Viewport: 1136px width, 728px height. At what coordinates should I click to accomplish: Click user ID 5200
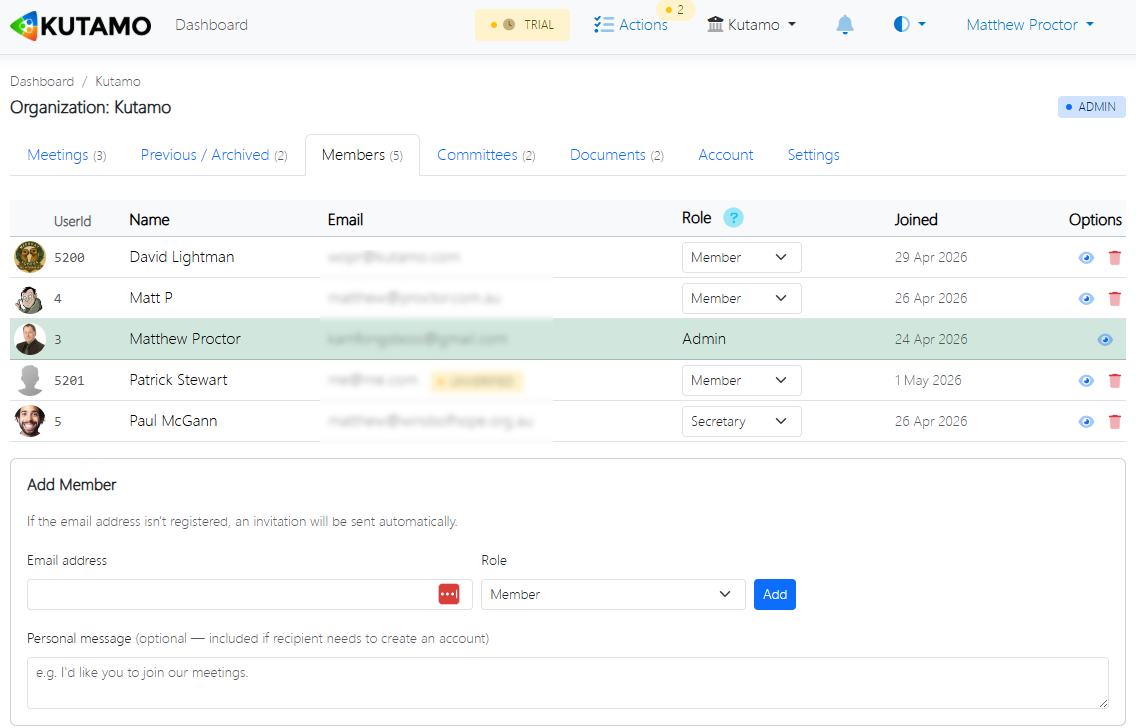(70, 257)
